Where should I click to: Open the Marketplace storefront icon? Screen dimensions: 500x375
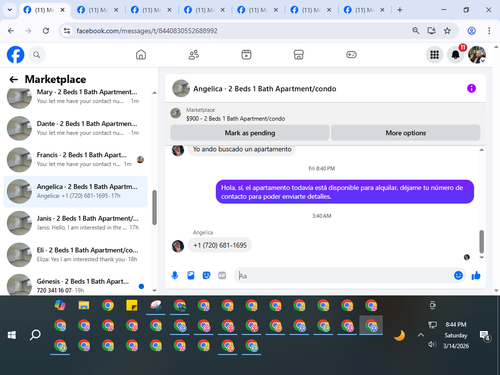299,55
